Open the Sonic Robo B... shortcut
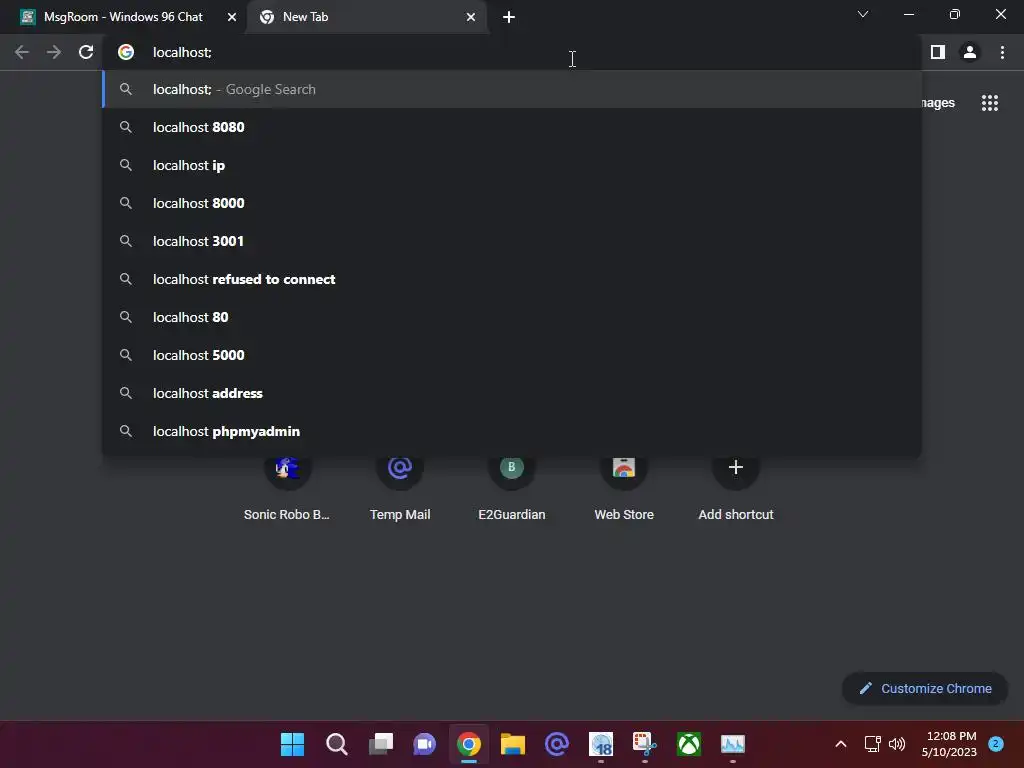Image resolution: width=1024 pixels, height=768 pixels. pos(287,487)
